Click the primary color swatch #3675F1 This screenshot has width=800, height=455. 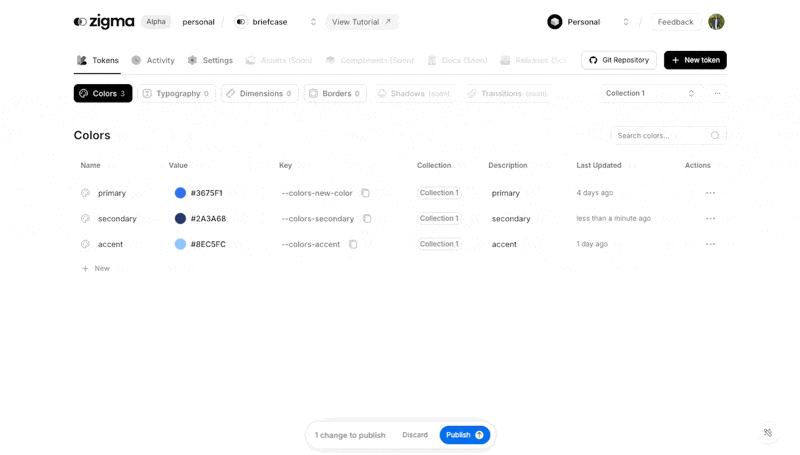(180, 193)
